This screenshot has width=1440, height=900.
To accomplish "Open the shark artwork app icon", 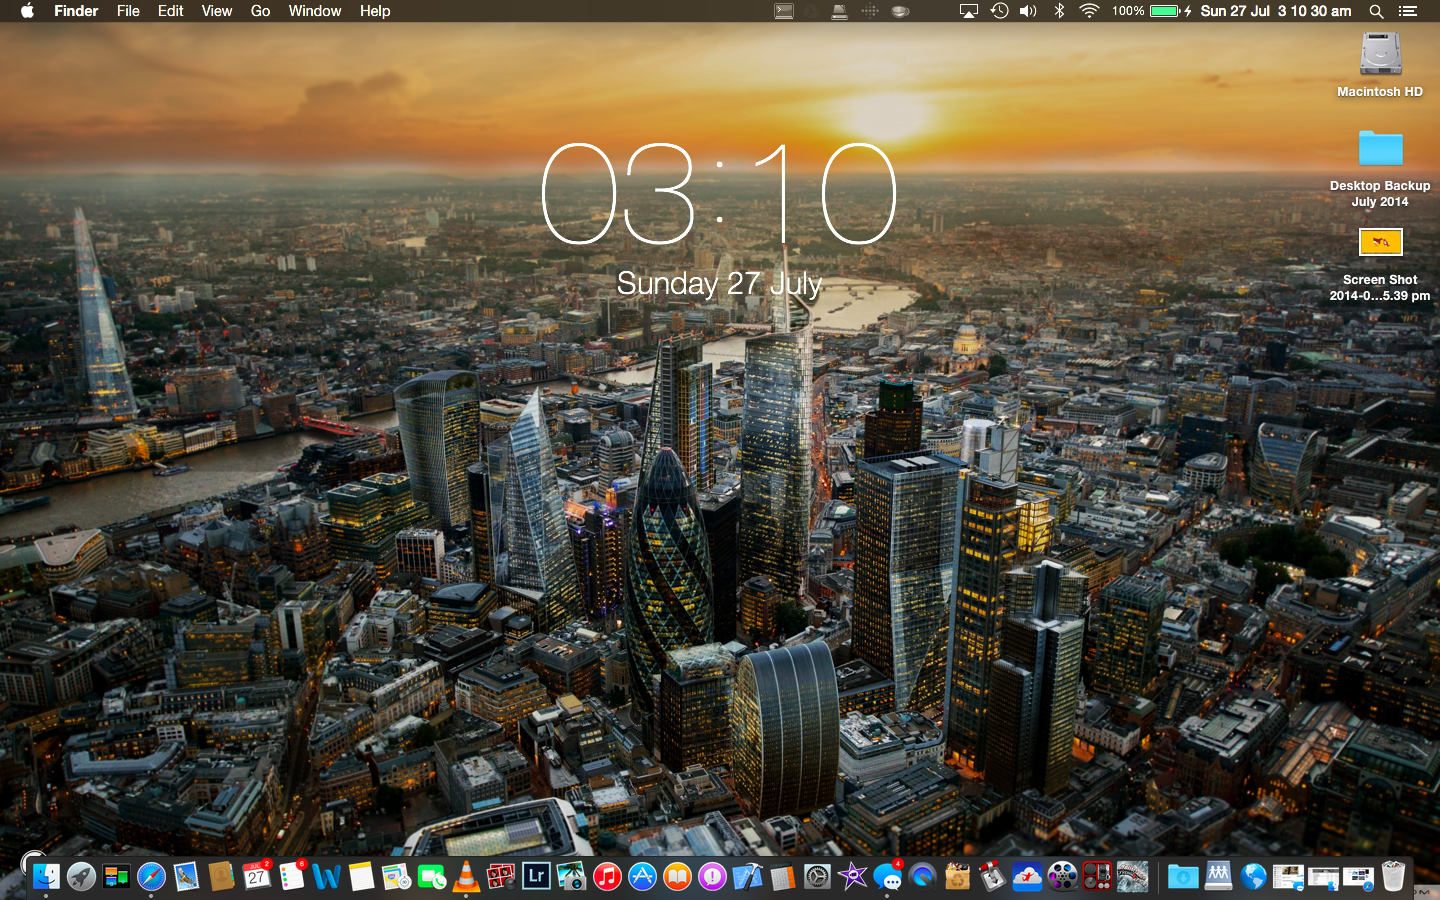I will (1132, 877).
